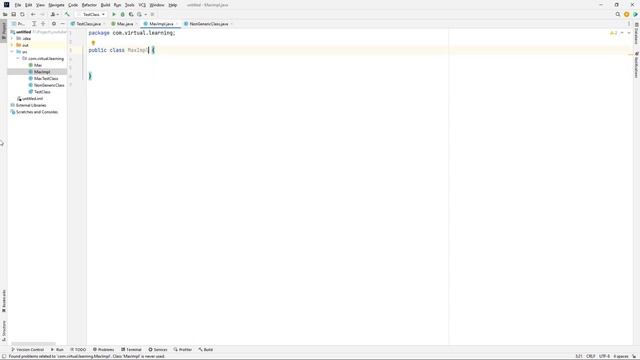640x360 pixels.
Task: Open the Run tool window button
Action: [x=57, y=349]
